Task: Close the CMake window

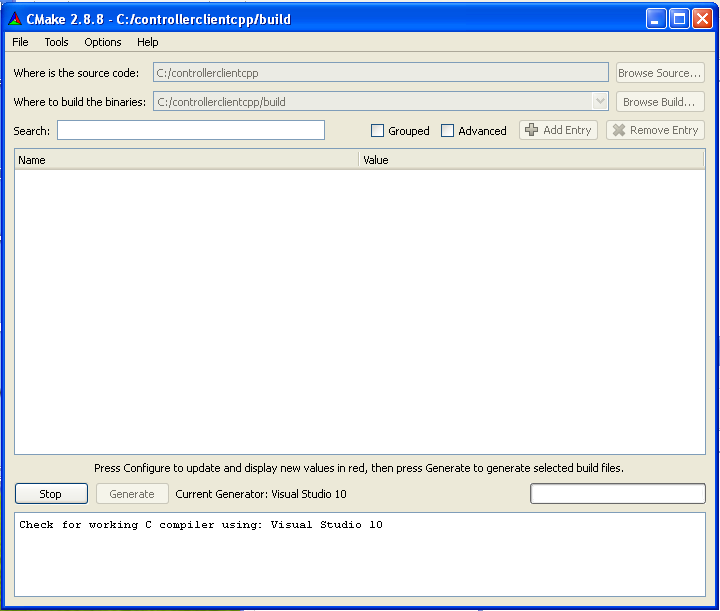Action: coord(703,19)
